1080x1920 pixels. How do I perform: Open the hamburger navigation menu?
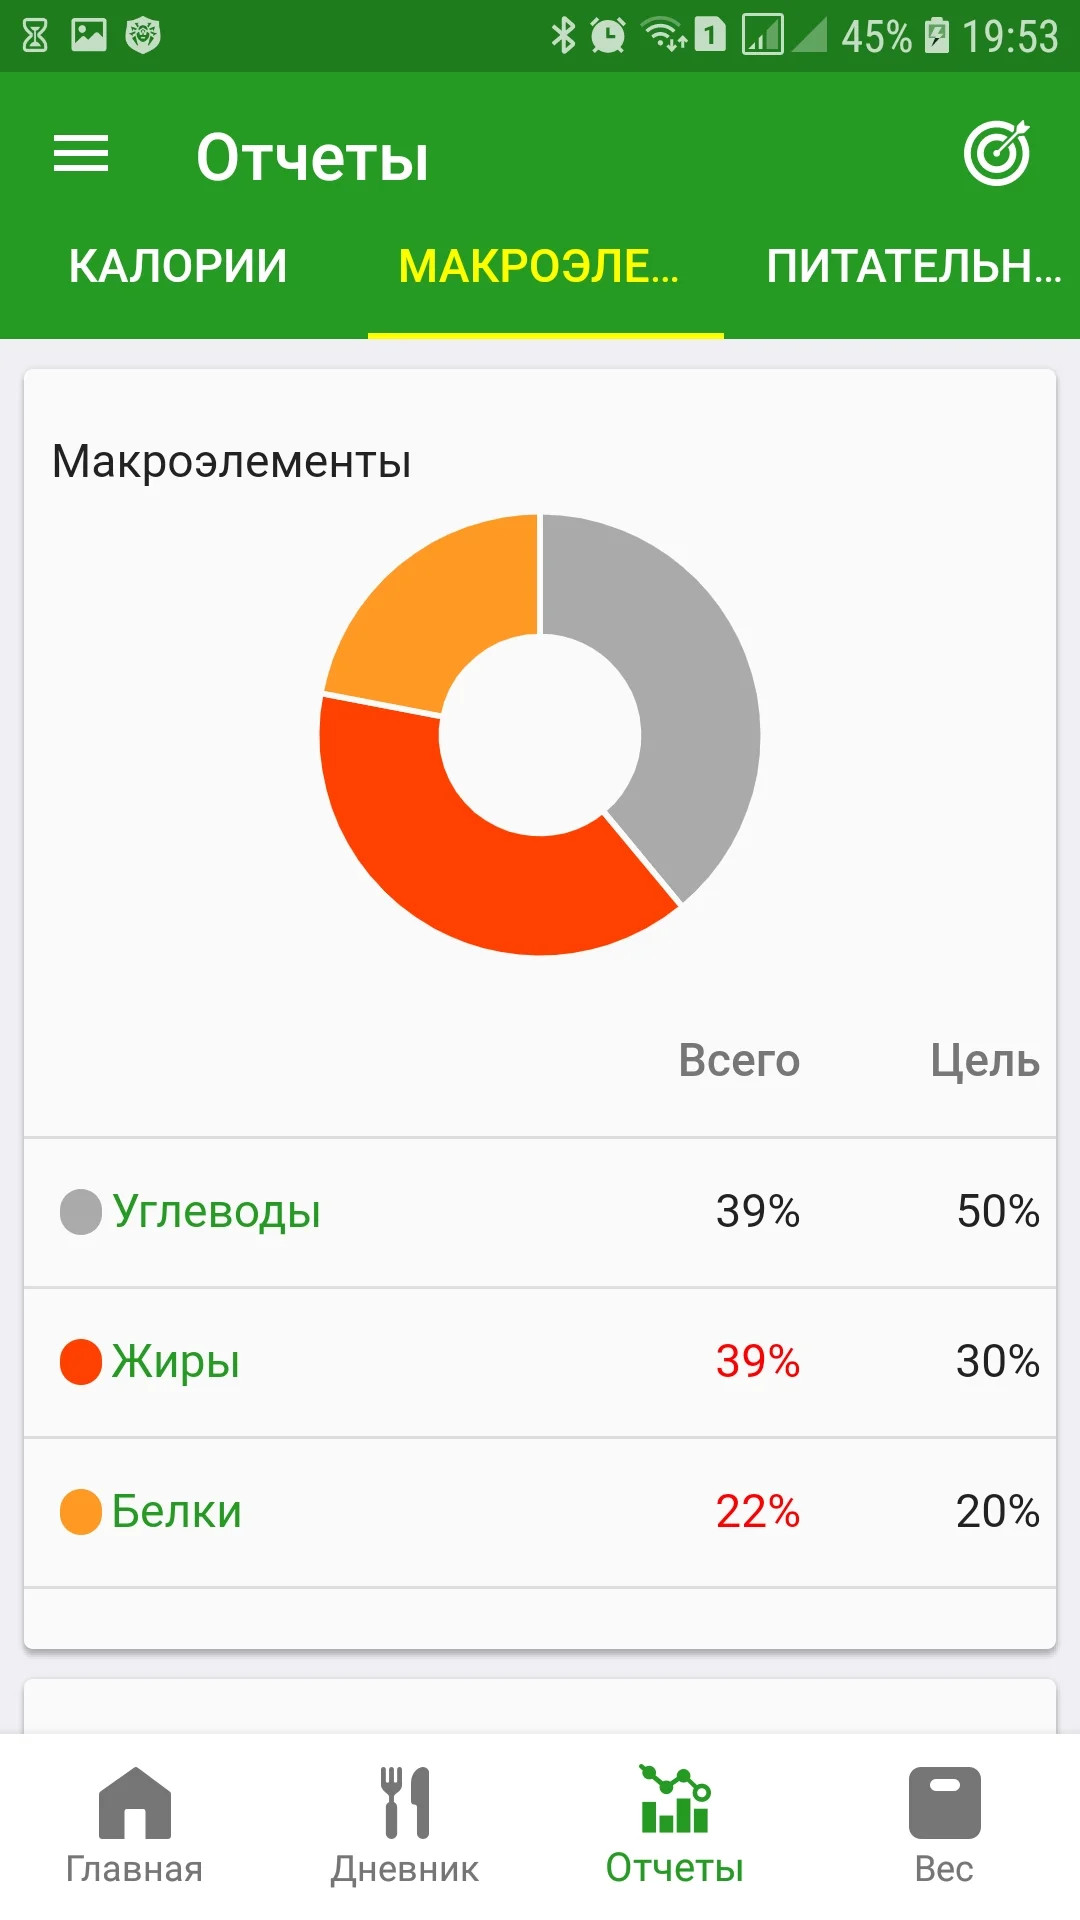coord(81,154)
